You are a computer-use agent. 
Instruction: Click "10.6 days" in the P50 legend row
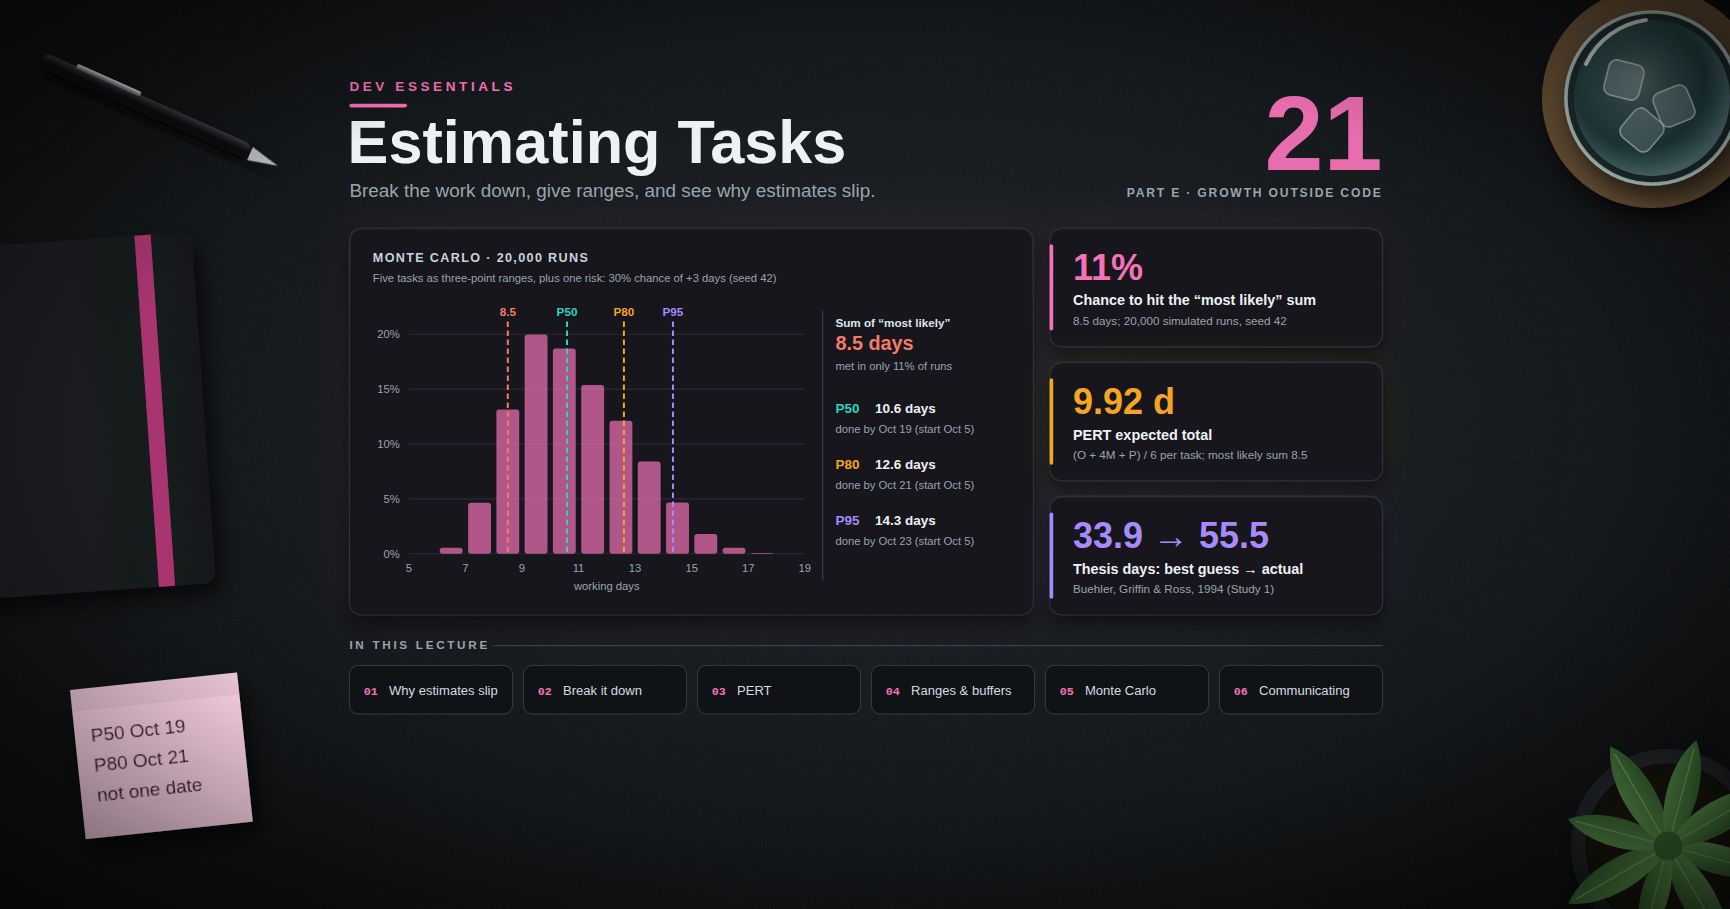point(905,409)
